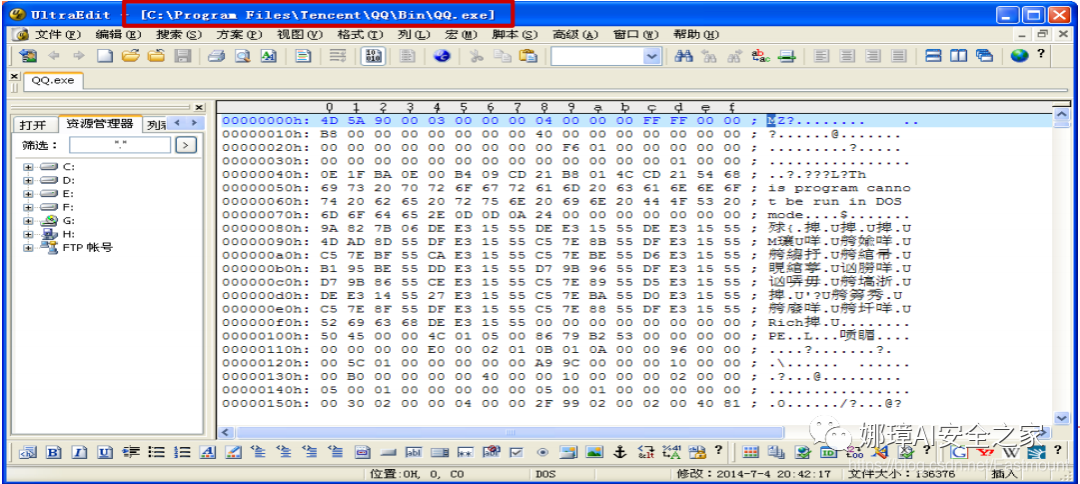This screenshot has width=1080, height=484.
Task: Click the numbered list icon in HTML toolbar
Action: coord(183,452)
